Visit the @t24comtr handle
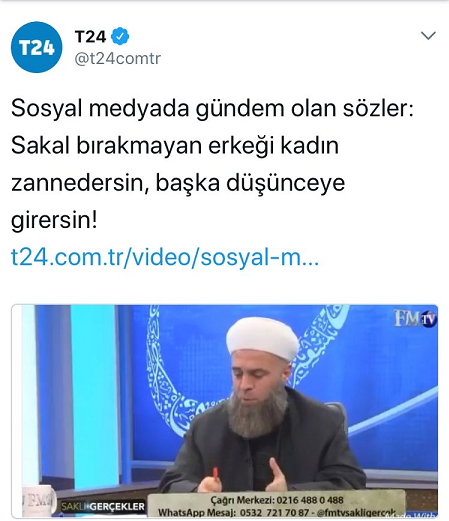 click(x=118, y=59)
